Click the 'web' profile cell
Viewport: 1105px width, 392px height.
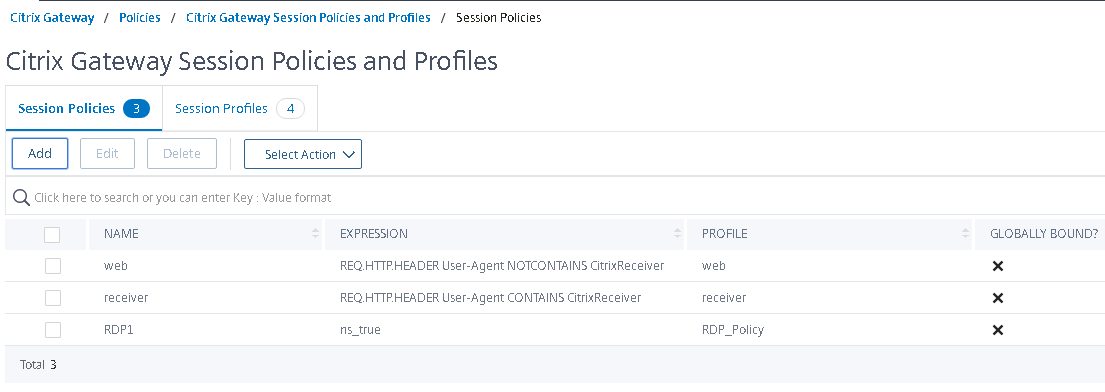pyautogui.click(x=714, y=266)
